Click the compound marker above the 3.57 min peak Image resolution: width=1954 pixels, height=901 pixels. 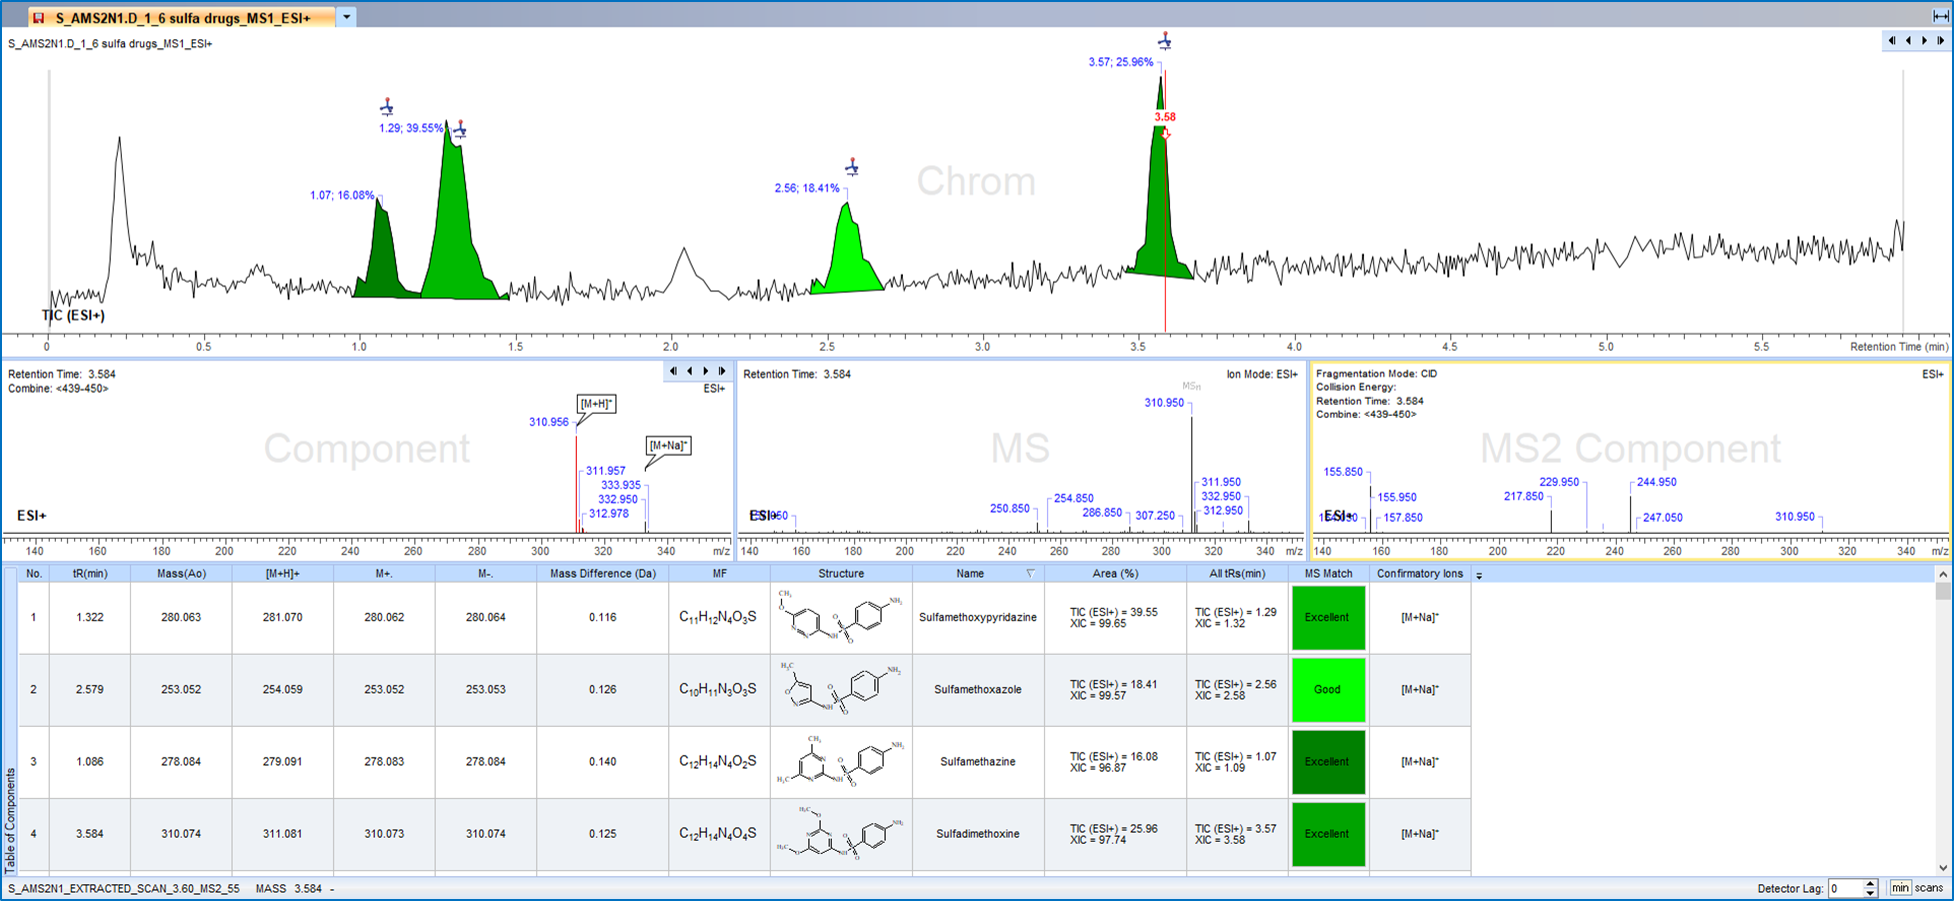pyautogui.click(x=1165, y=41)
